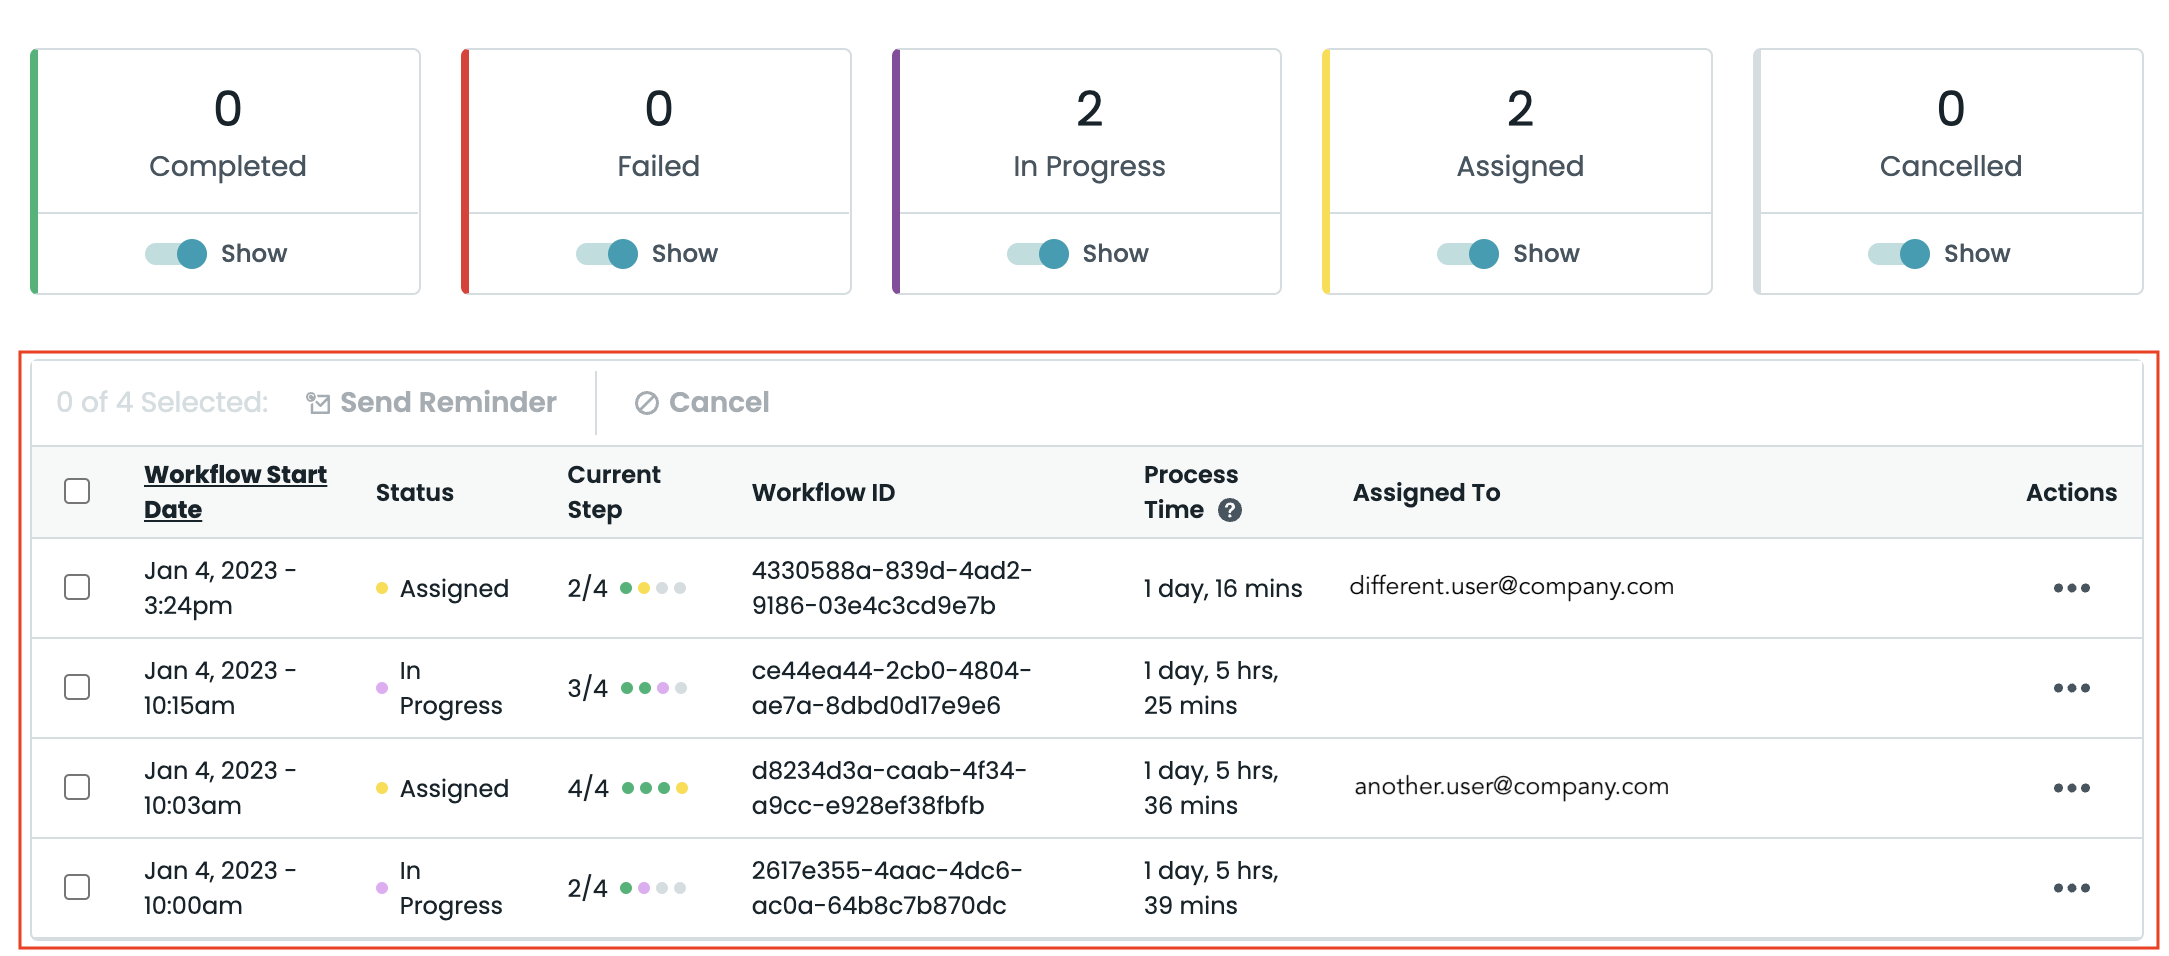Click the step dots on the 2617e355 row
Viewport: 2169px width, 956px height.
(652, 887)
